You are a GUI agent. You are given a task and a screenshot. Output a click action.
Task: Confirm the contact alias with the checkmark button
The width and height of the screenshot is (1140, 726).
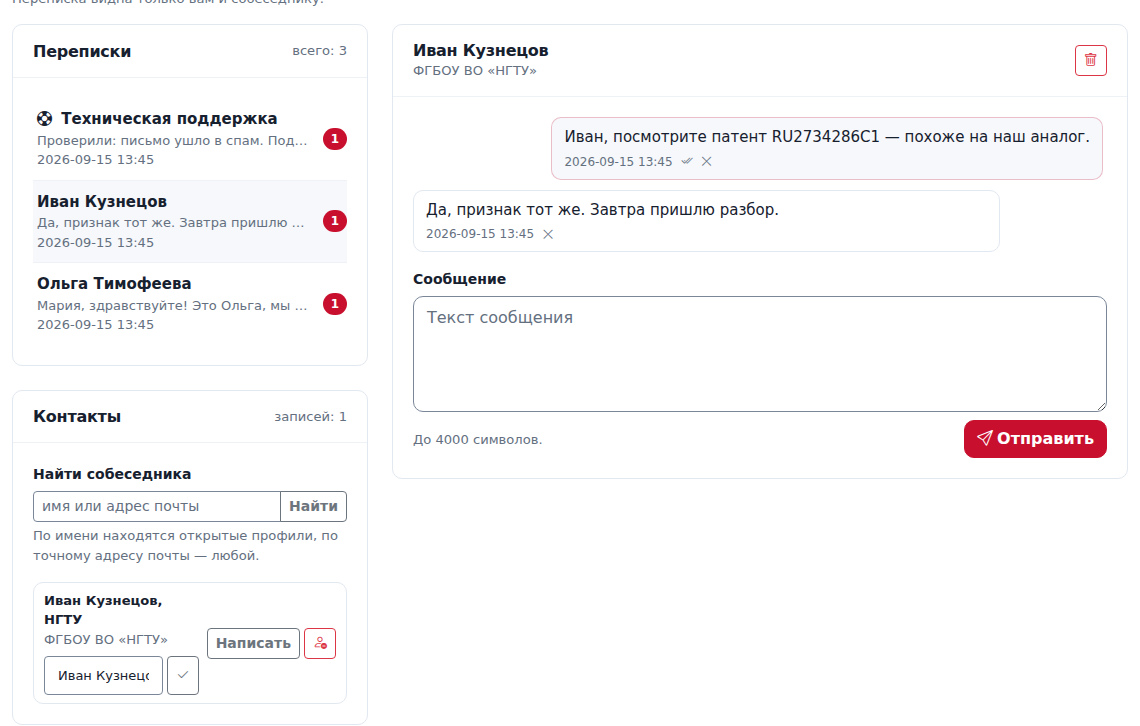pyautogui.click(x=182, y=675)
